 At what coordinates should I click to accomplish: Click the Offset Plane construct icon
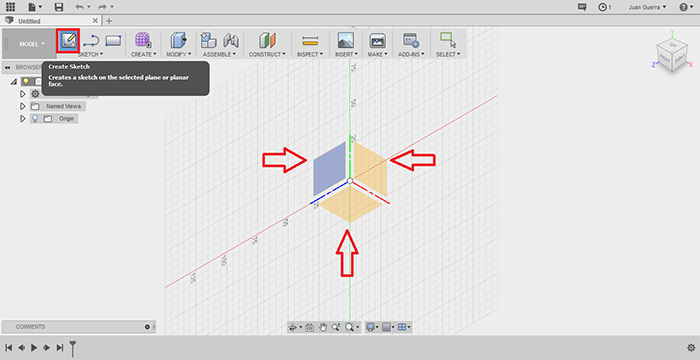(267, 40)
